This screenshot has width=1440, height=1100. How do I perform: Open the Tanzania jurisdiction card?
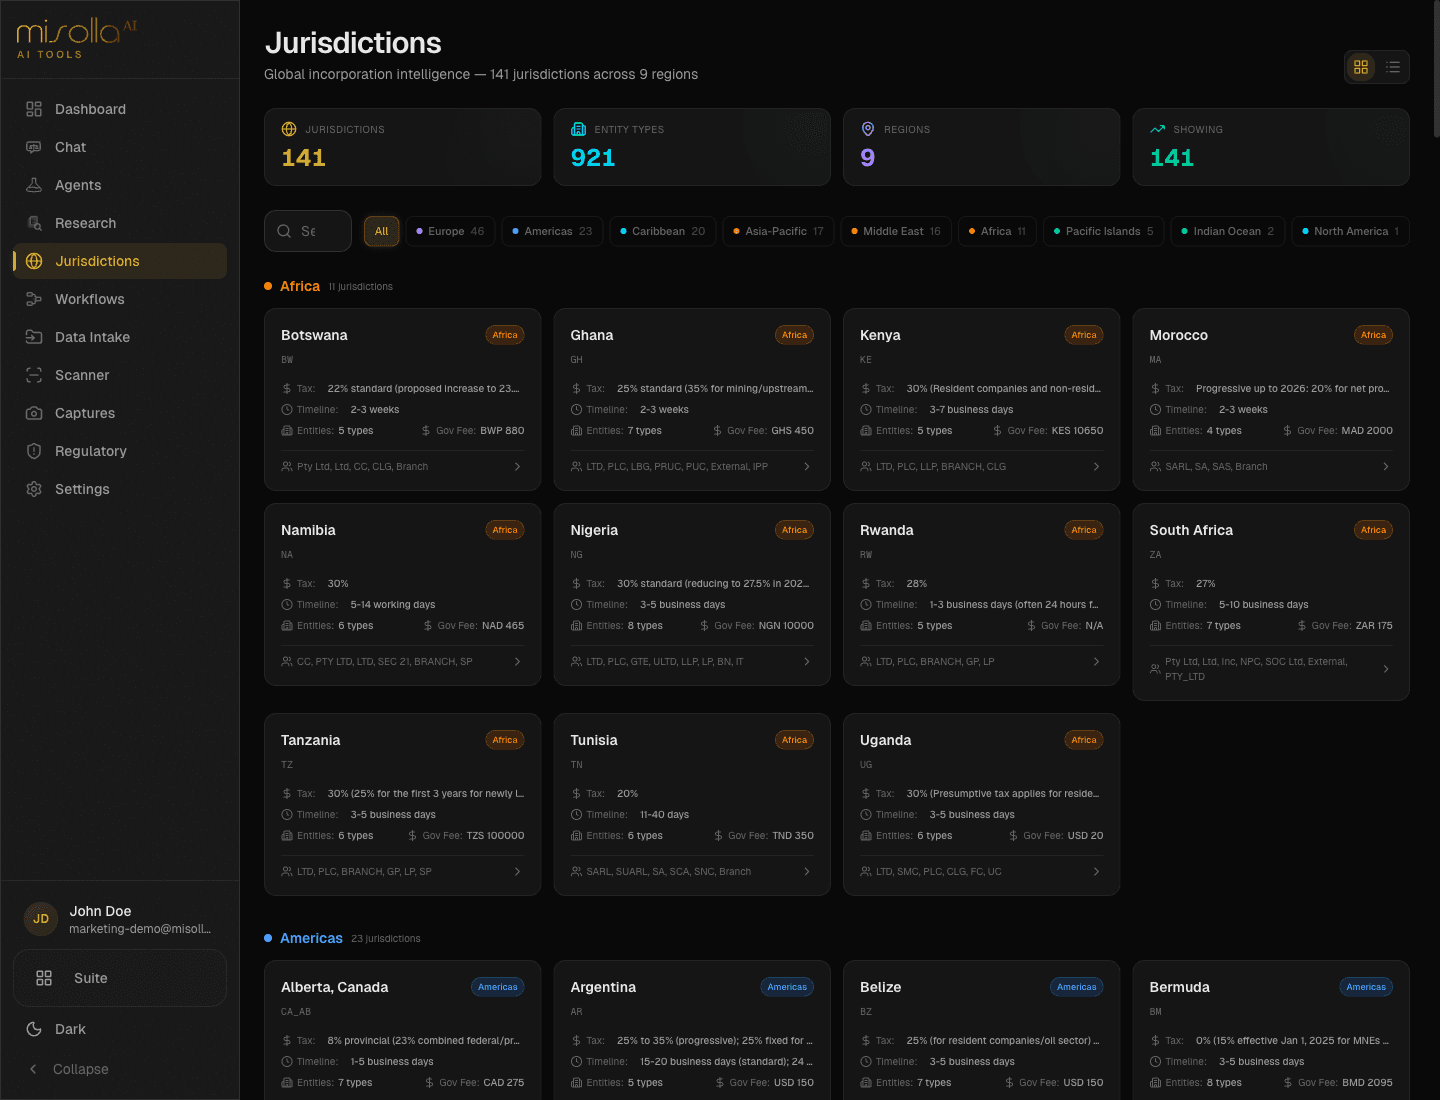[402, 804]
